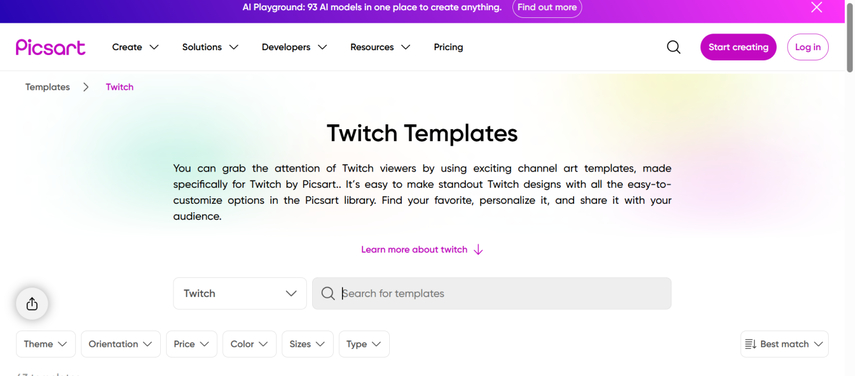Open the Twitch category dropdown
Screen dimensions: 855x376
tap(240, 294)
